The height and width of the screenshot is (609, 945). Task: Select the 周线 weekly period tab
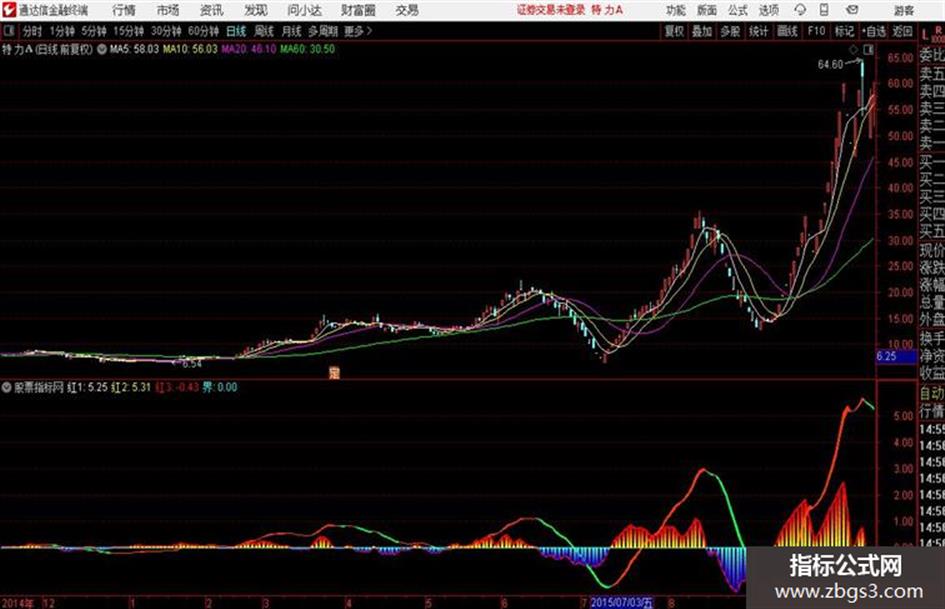[264, 31]
